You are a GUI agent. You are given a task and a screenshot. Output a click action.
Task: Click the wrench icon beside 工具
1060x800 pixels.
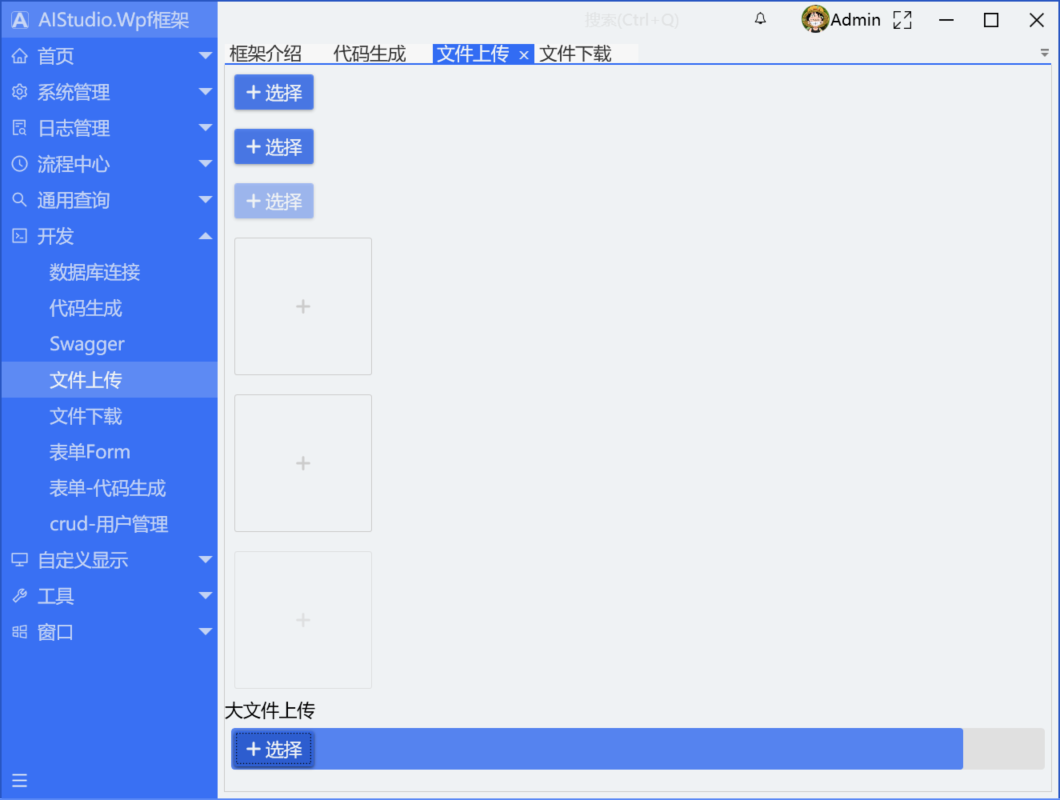20,596
